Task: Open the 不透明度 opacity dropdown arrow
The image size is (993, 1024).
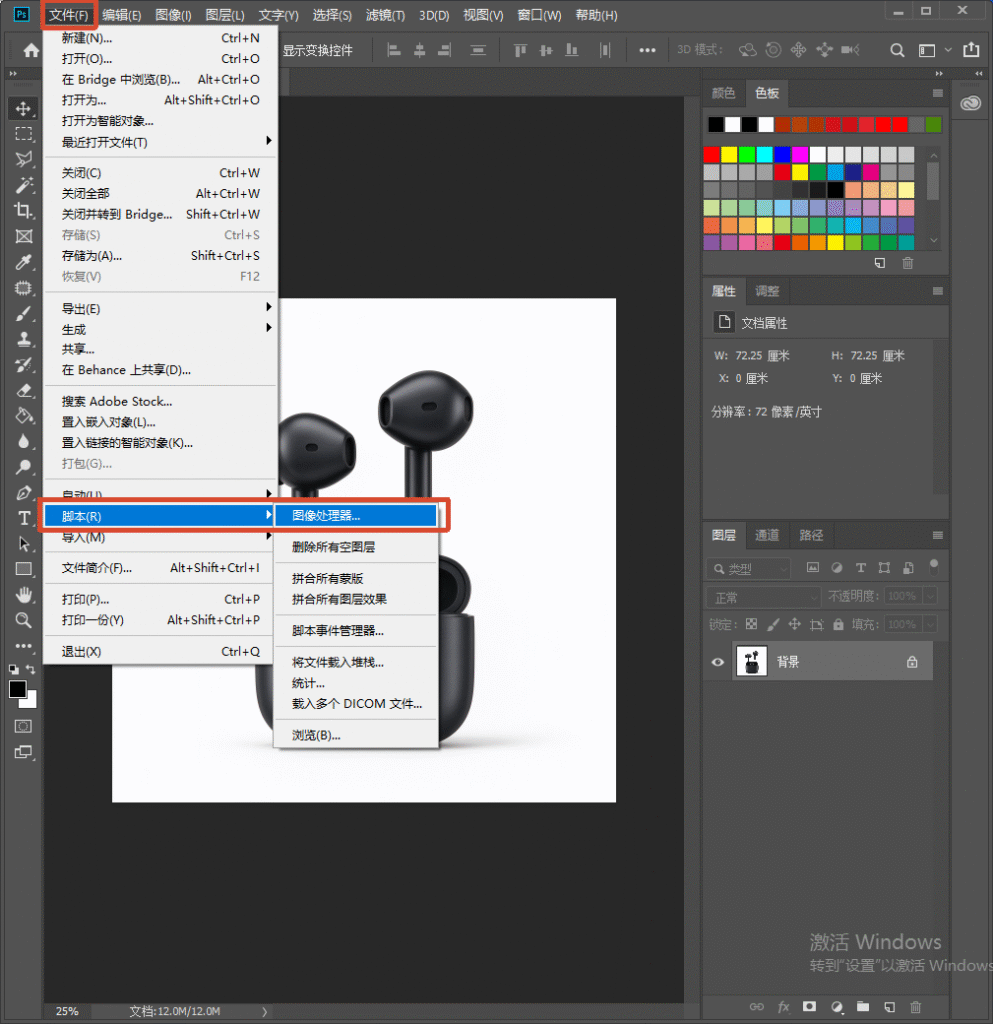Action: pyautogui.click(x=930, y=596)
